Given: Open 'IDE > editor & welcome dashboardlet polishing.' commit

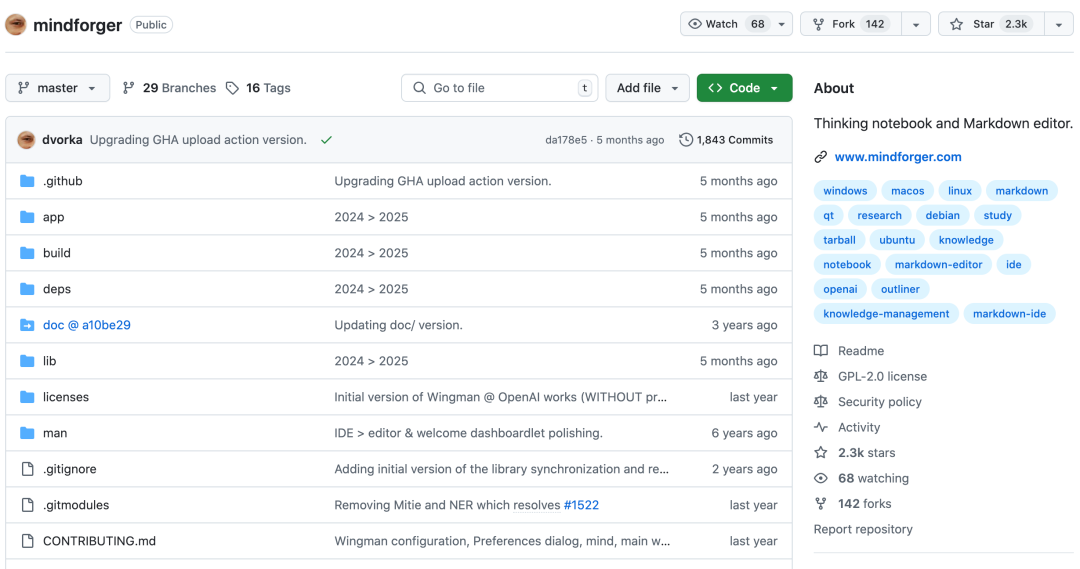Looking at the screenshot, I should [x=468, y=433].
